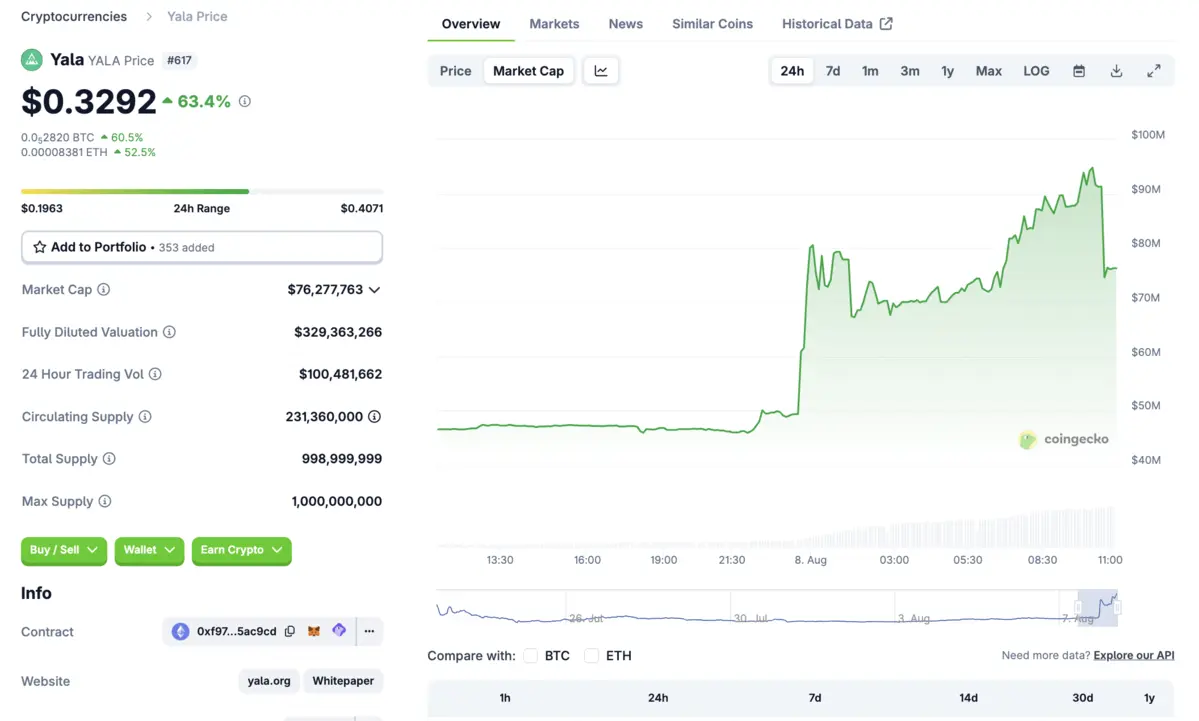Viewport: 1199px width, 721px height.
Task: Switch to the line chart type icon
Action: tap(601, 71)
